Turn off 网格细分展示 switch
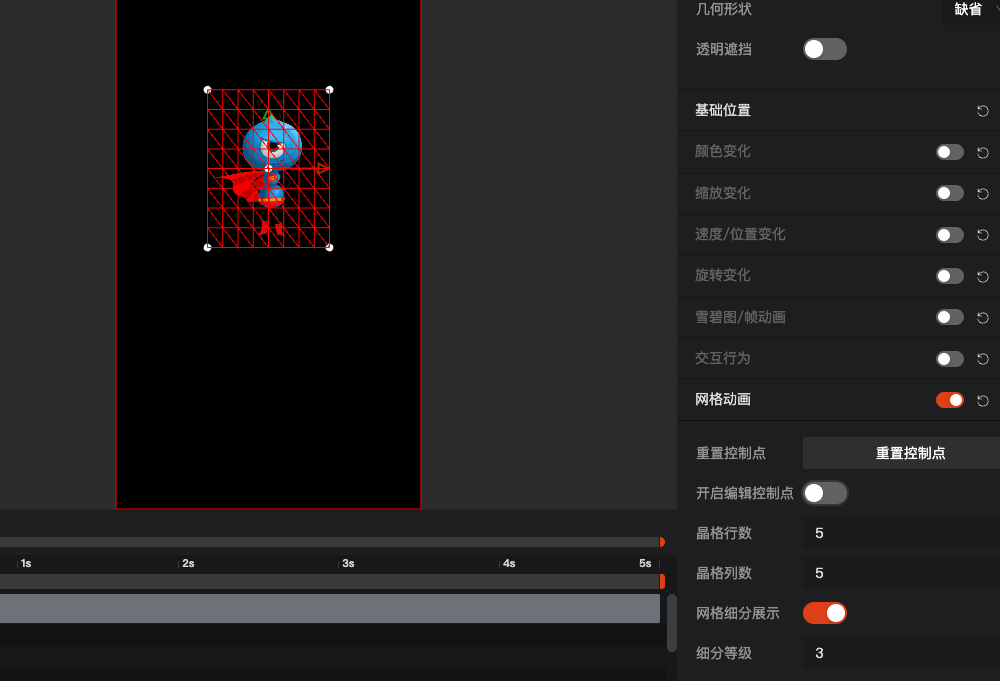This screenshot has width=1000, height=681. [825, 613]
